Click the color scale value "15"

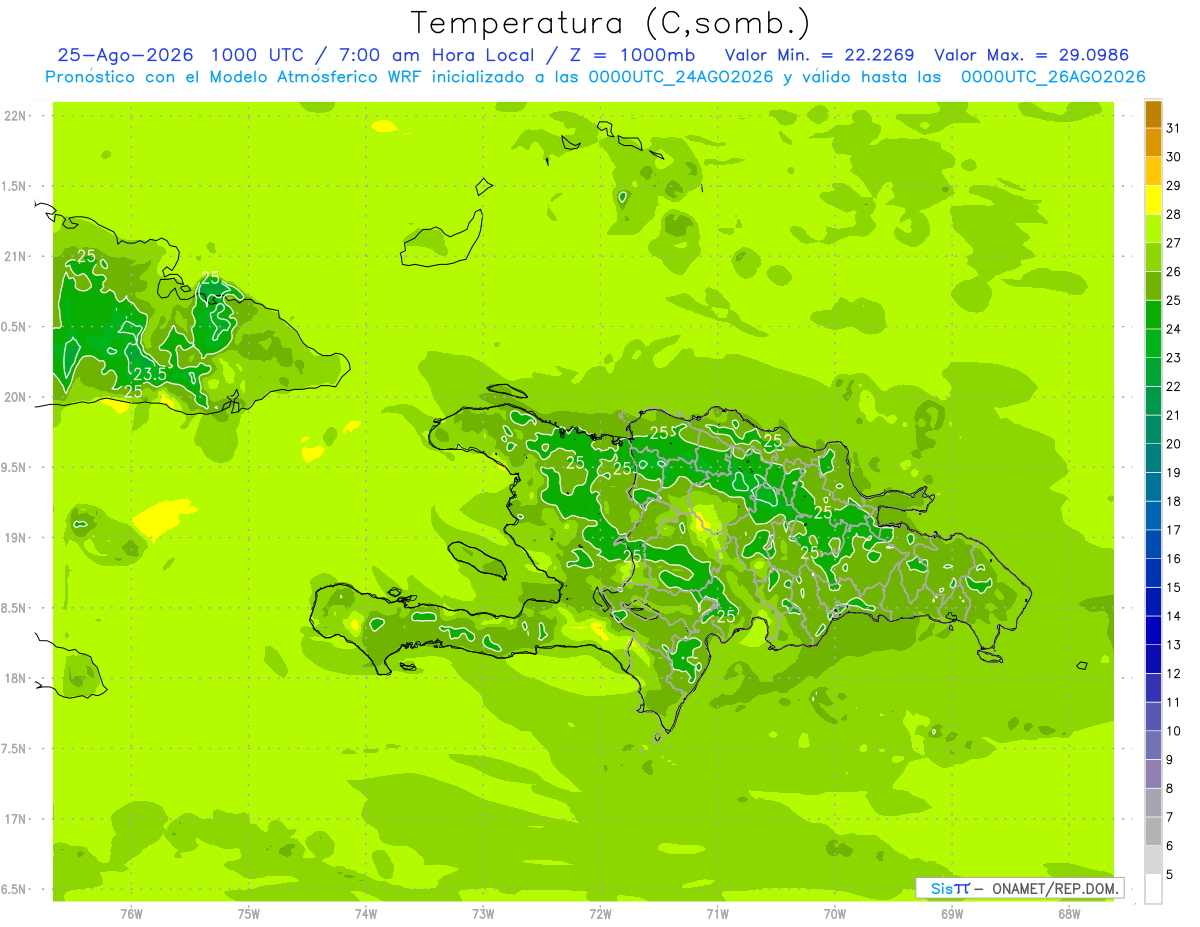[x=1174, y=588]
